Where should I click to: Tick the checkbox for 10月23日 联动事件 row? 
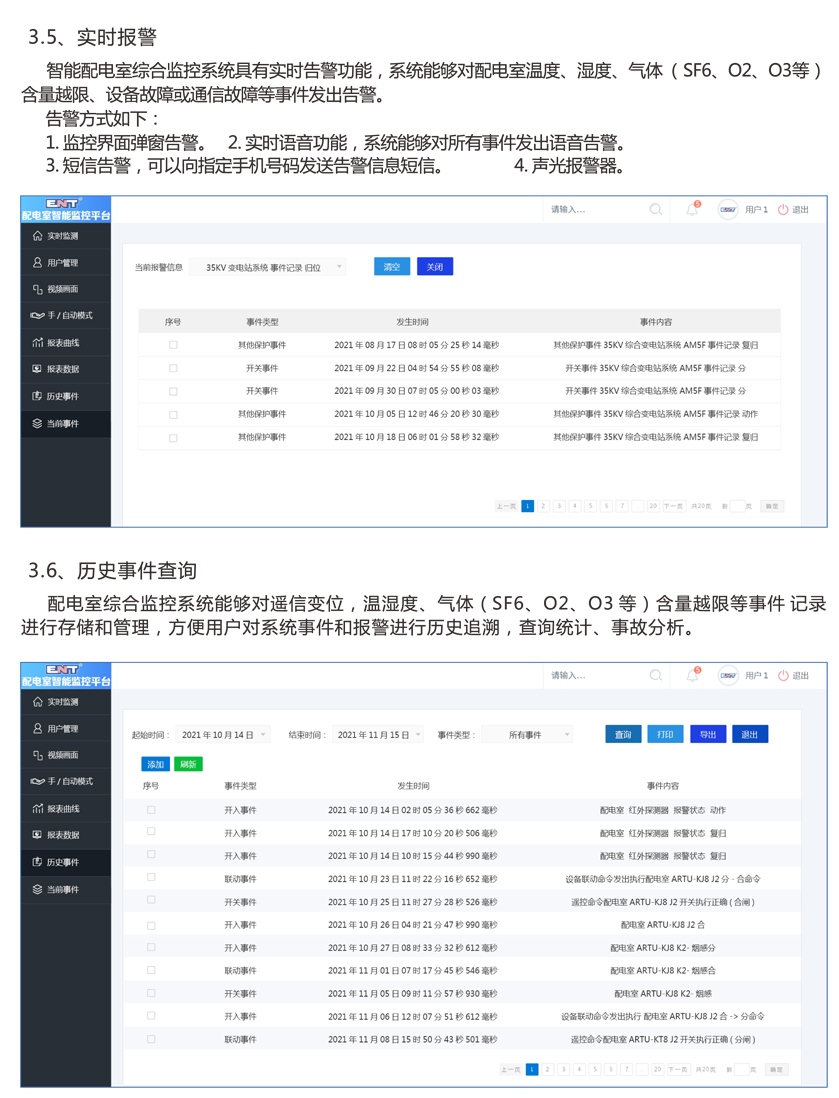pyautogui.click(x=151, y=878)
